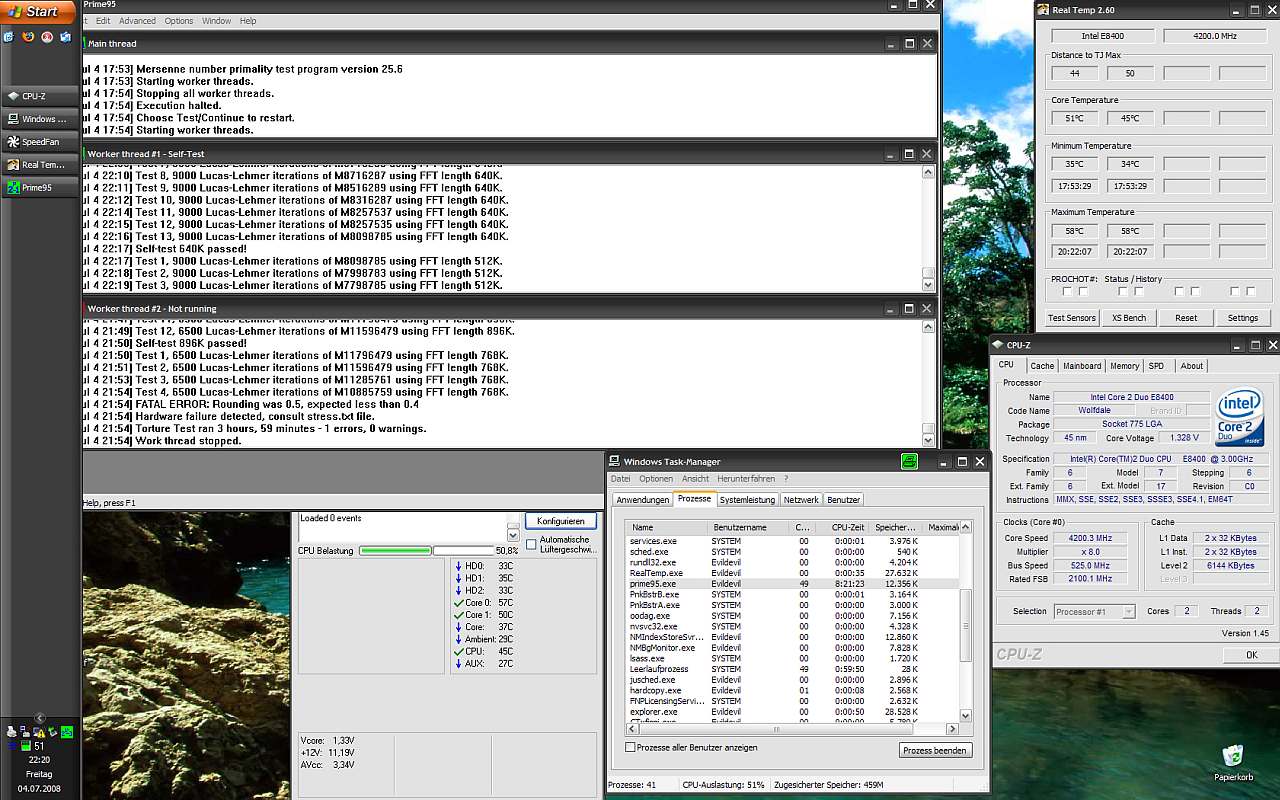The height and width of the screenshot is (800, 1280).
Task: Click the tray temperature readout 51
Action: click(x=39, y=746)
